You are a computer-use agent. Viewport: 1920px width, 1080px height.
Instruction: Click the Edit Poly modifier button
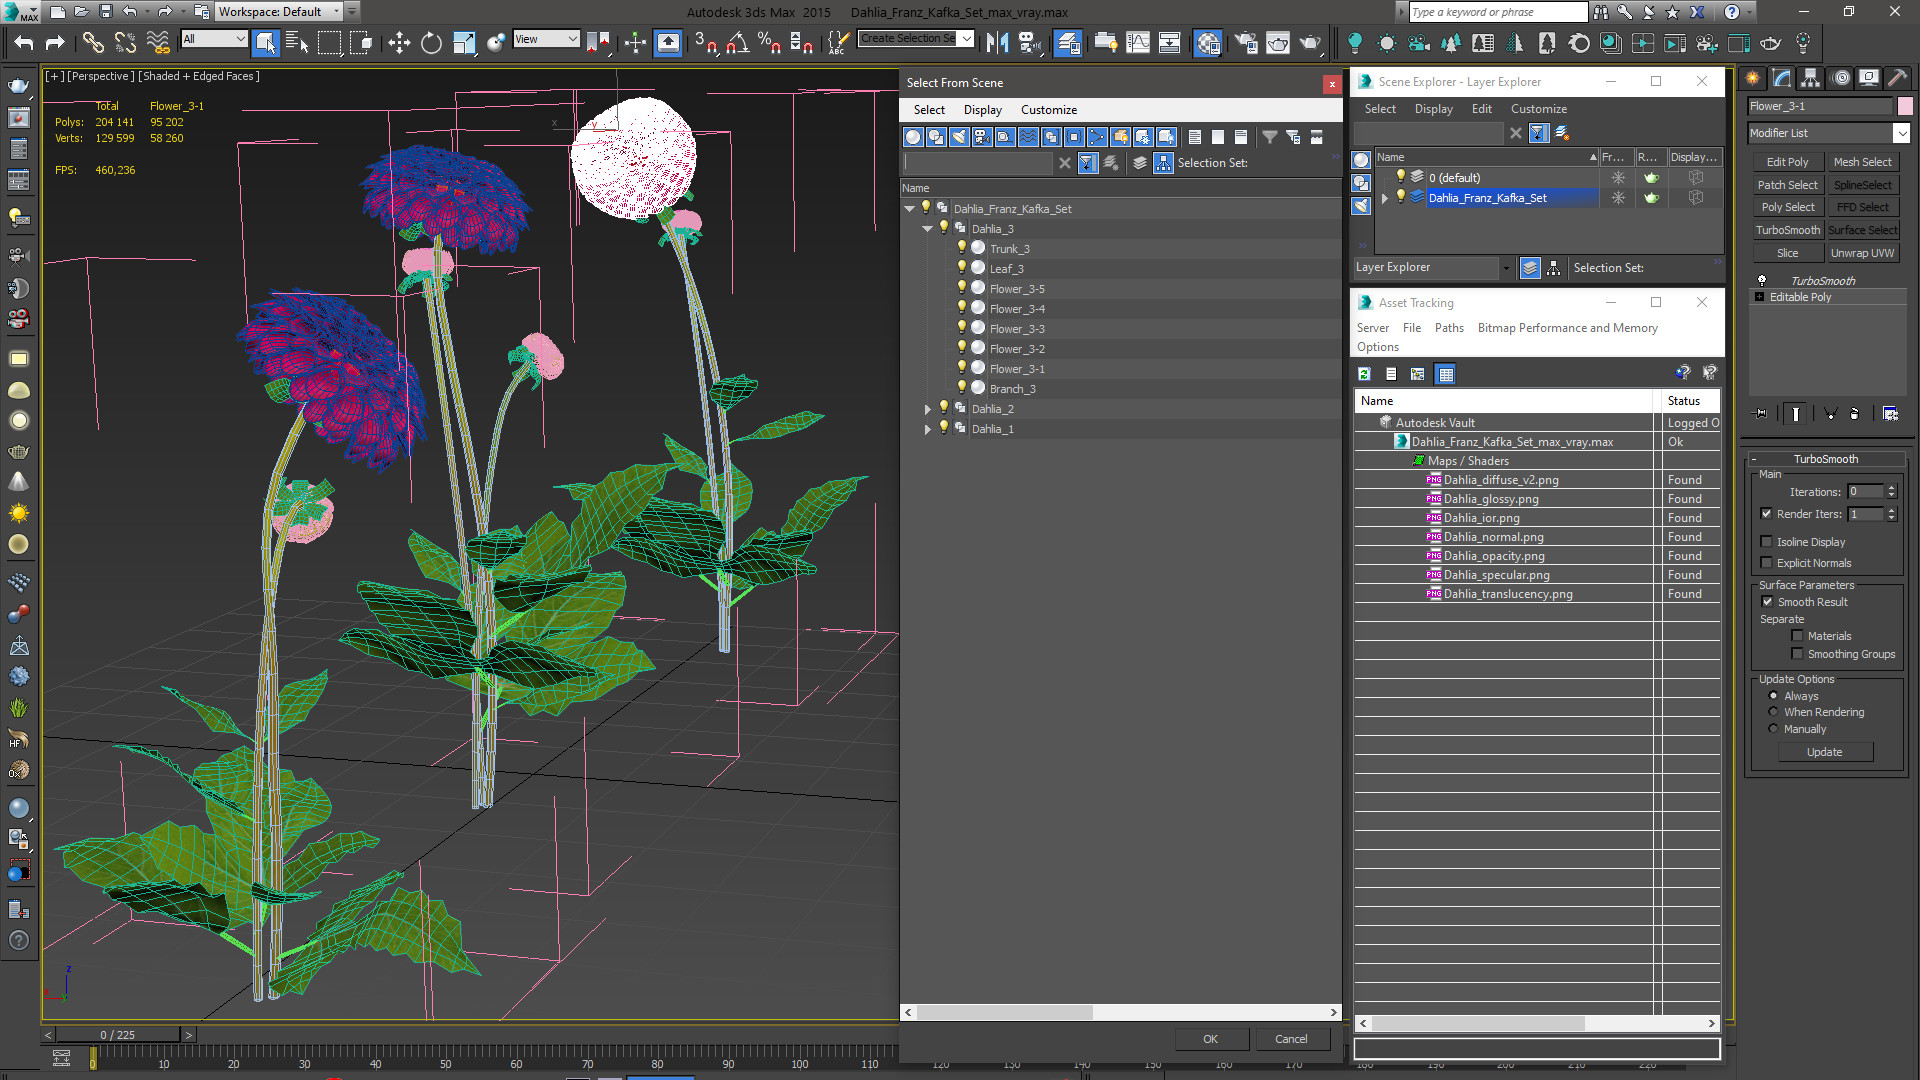click(x=1787, y=162)
